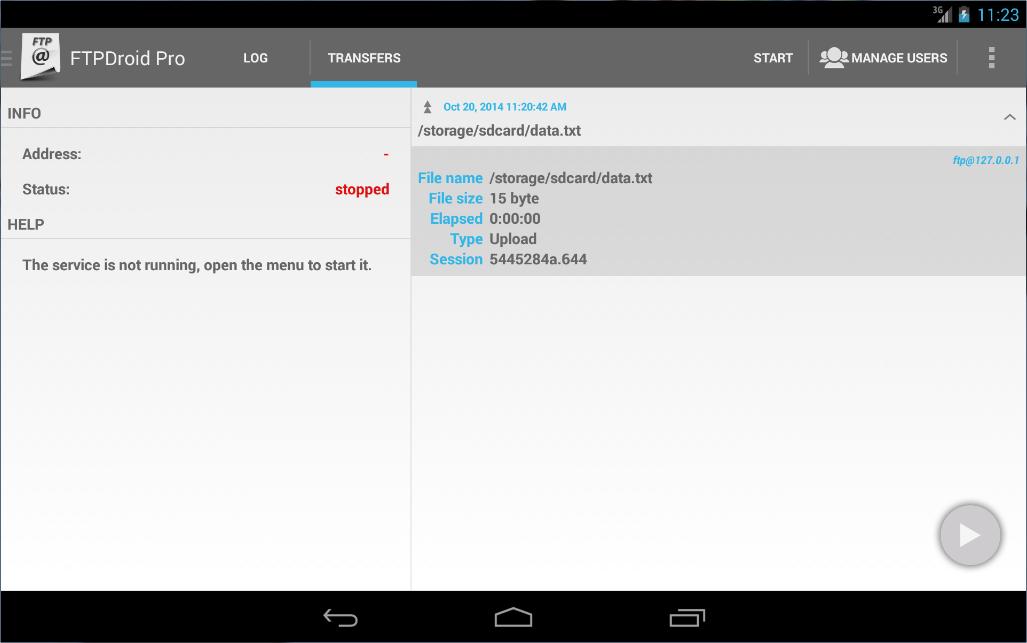Collapse the data.txt transfer entry chevron
1027x643 pixels.
(x=1009, y=117)
